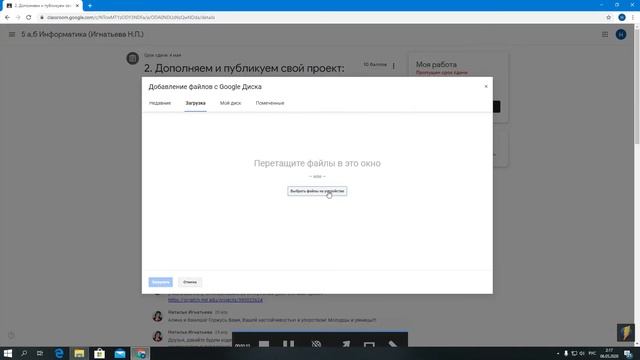The width and height of the screenshot is (640, 360).
Task: Close the Classroom browser tab
Action: tap(77, 6)
